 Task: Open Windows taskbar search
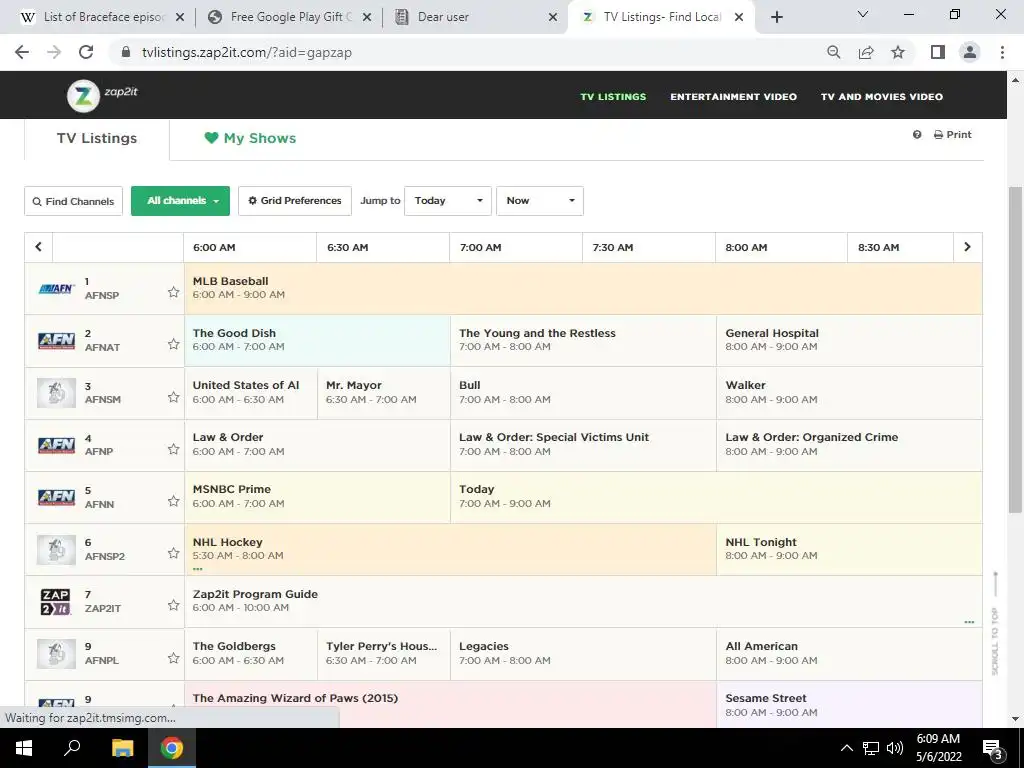tap(72, 748)
